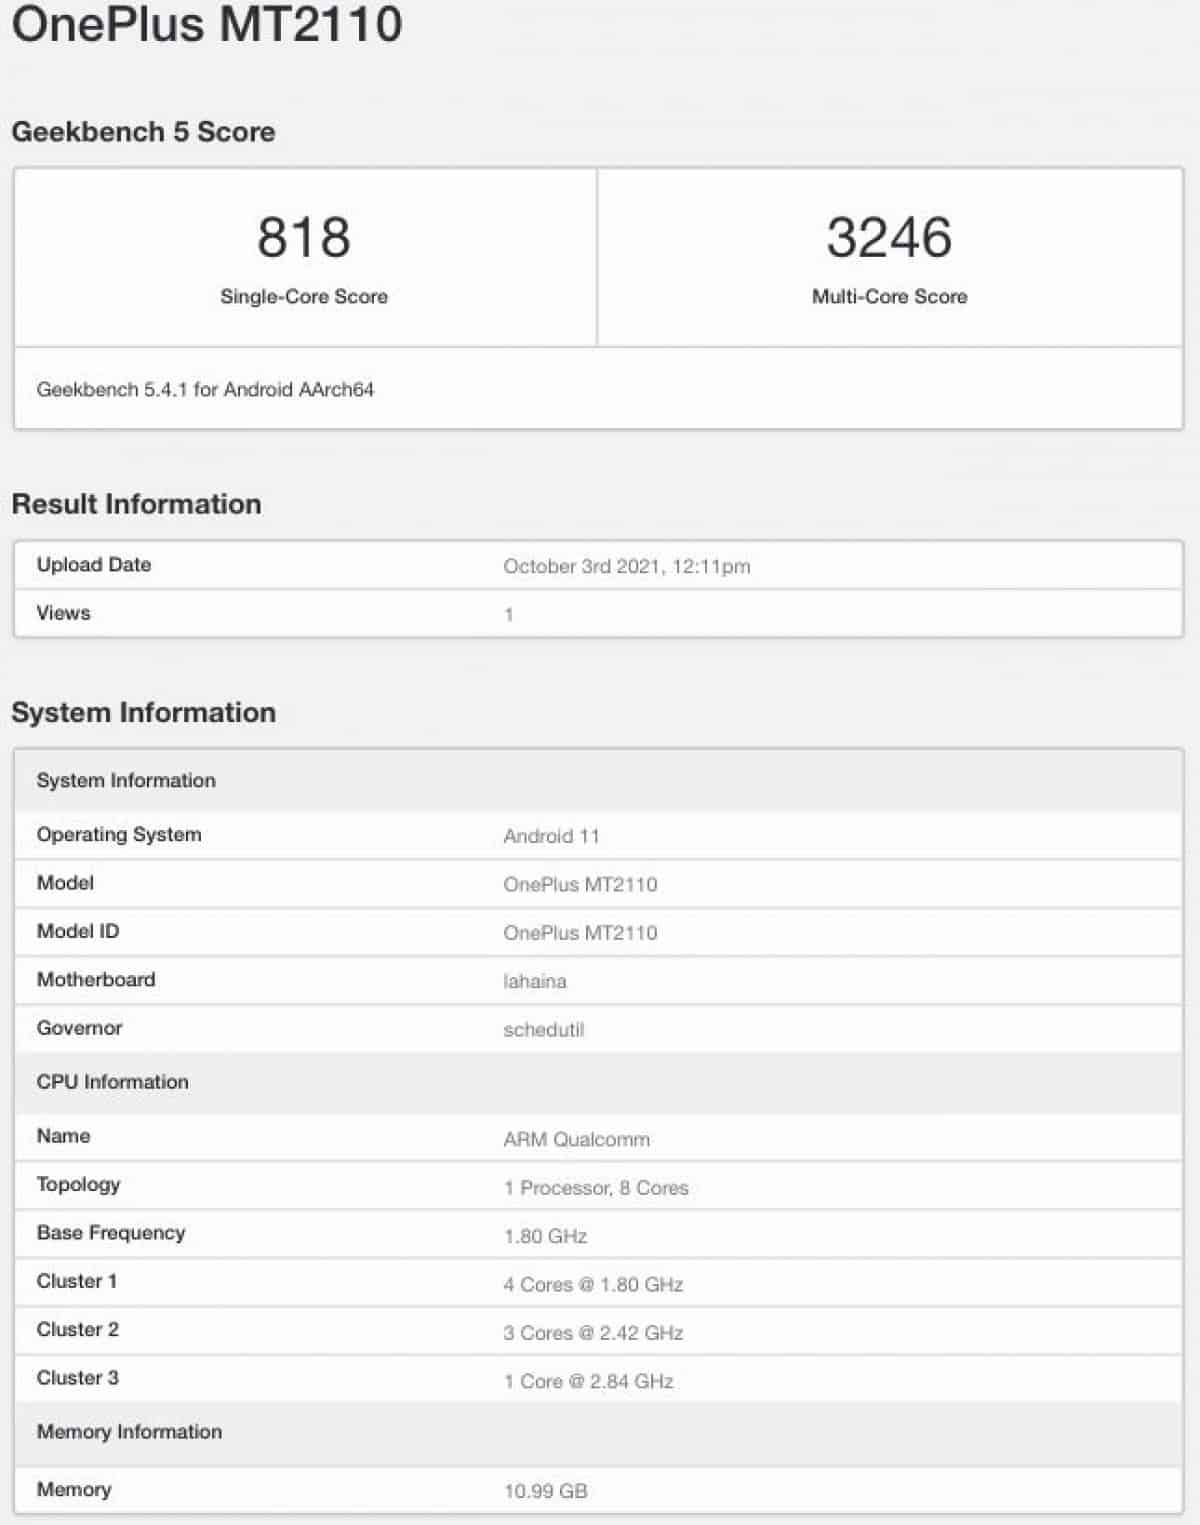Click the Operating System label

[119, 835]
